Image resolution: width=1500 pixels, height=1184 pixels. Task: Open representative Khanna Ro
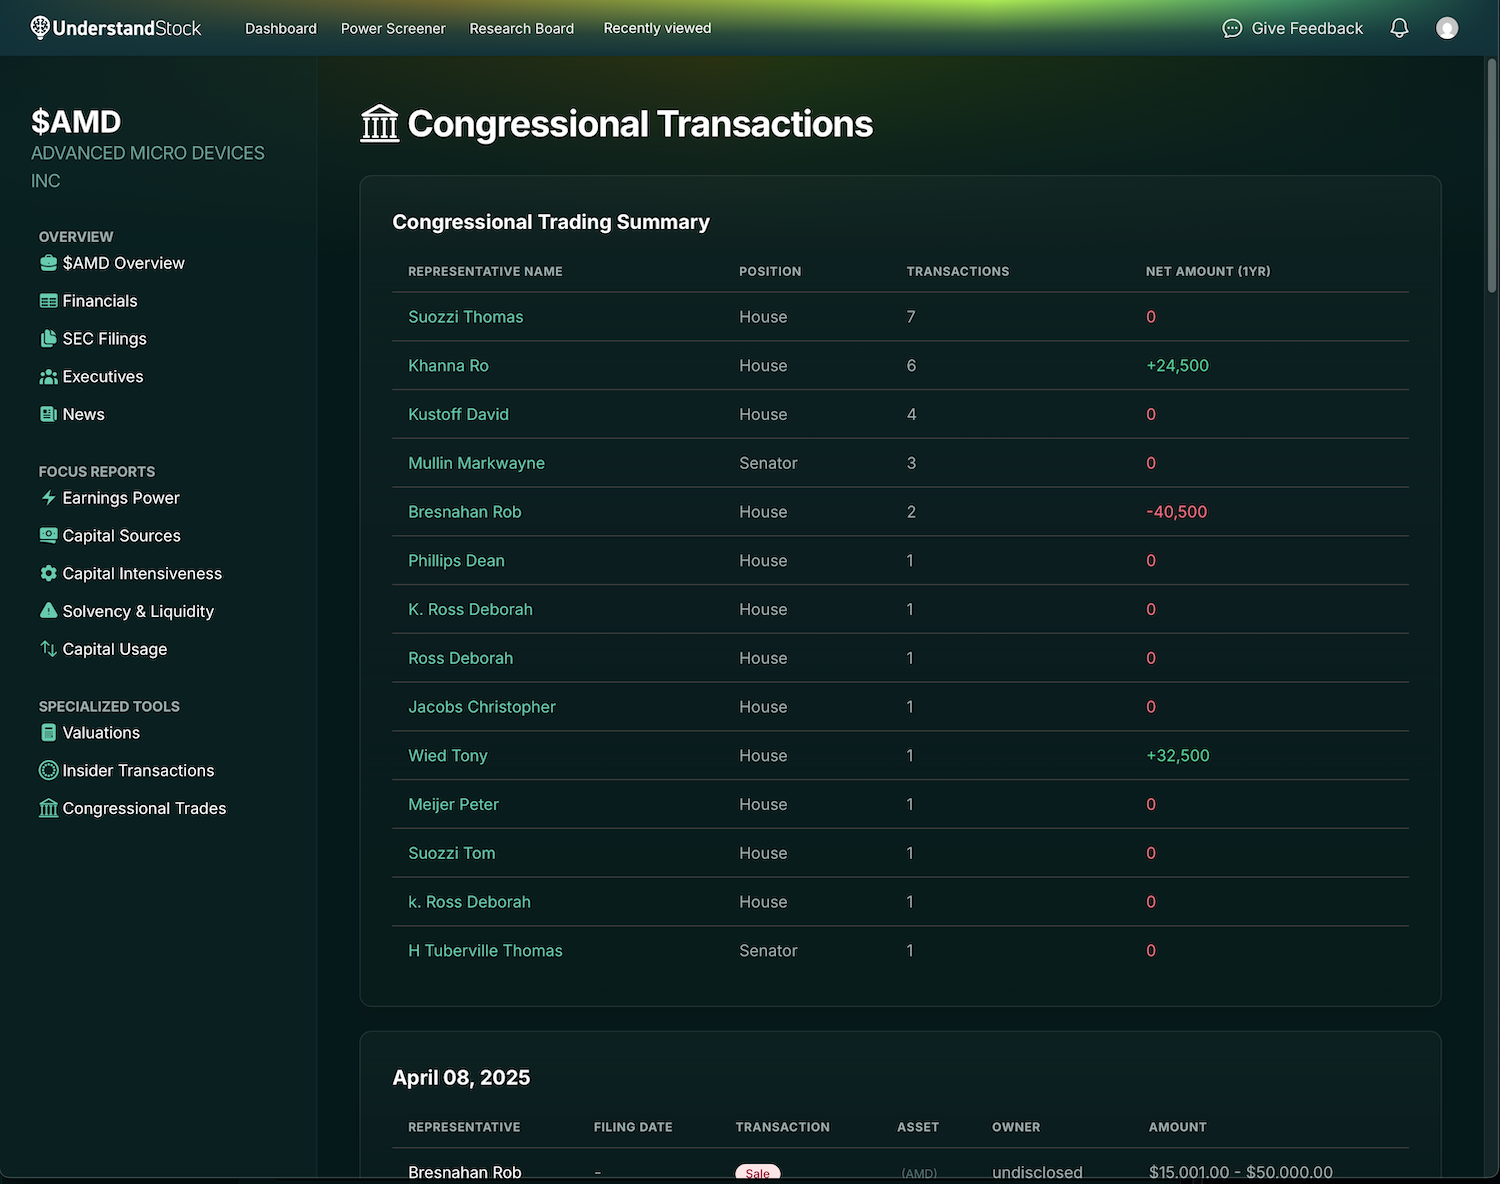coord(448,366)
